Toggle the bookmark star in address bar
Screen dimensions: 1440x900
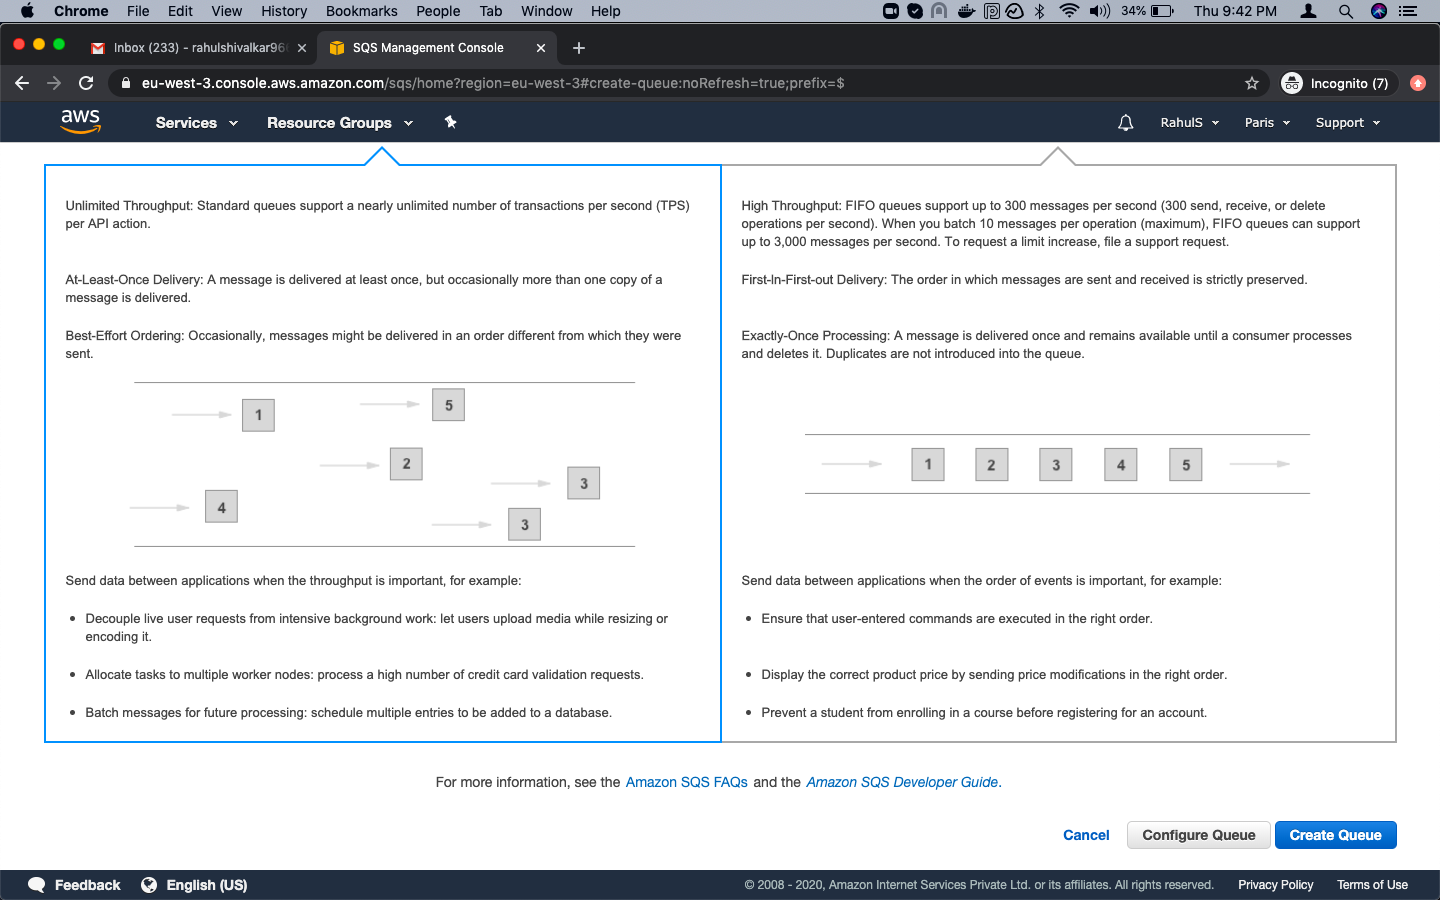1251,83
